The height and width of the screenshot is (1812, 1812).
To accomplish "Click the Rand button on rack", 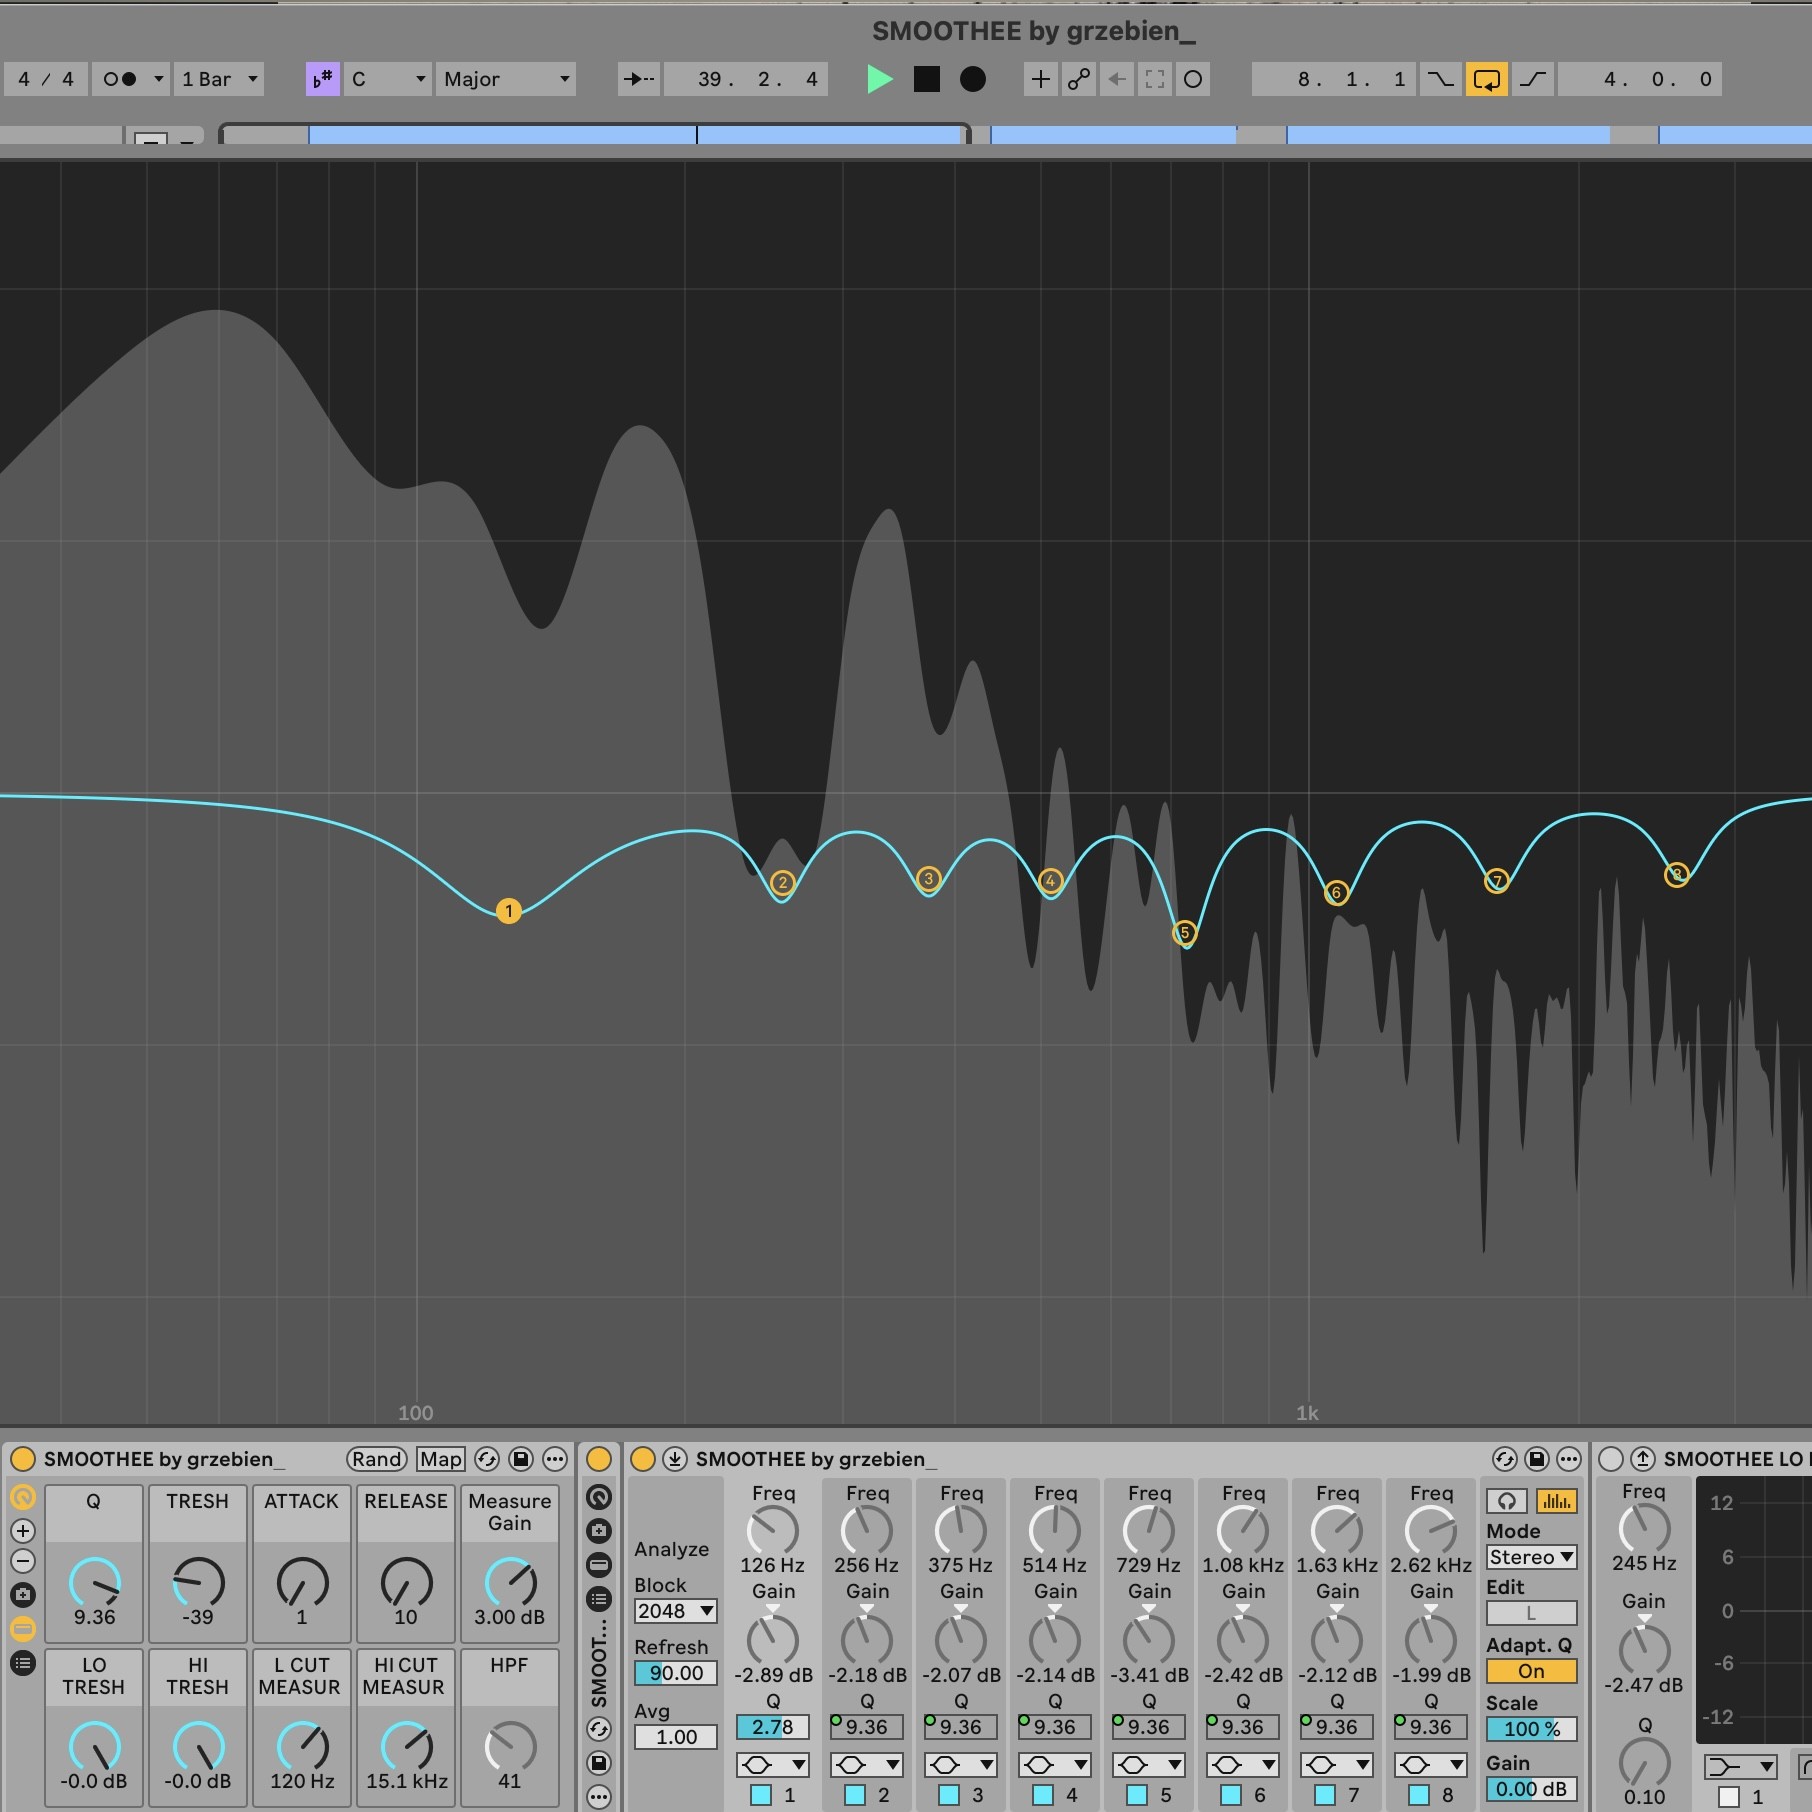I will point(377,1459).
